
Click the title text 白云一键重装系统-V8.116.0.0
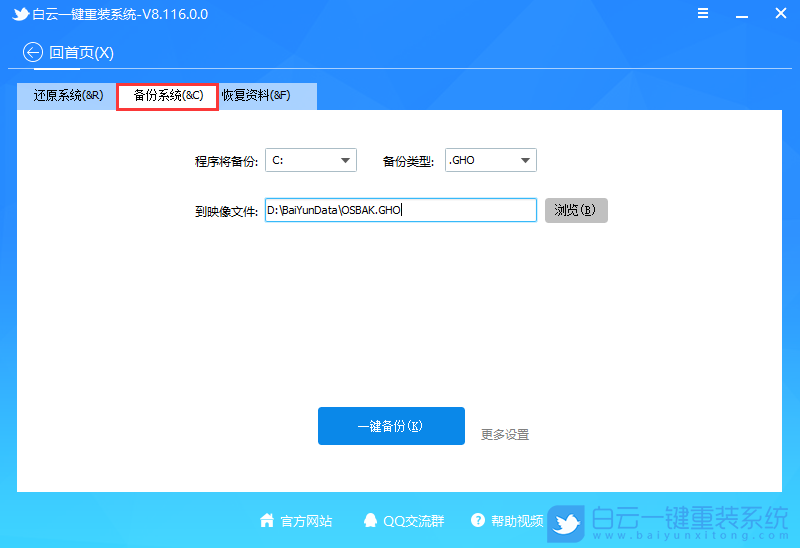(120, 14)
